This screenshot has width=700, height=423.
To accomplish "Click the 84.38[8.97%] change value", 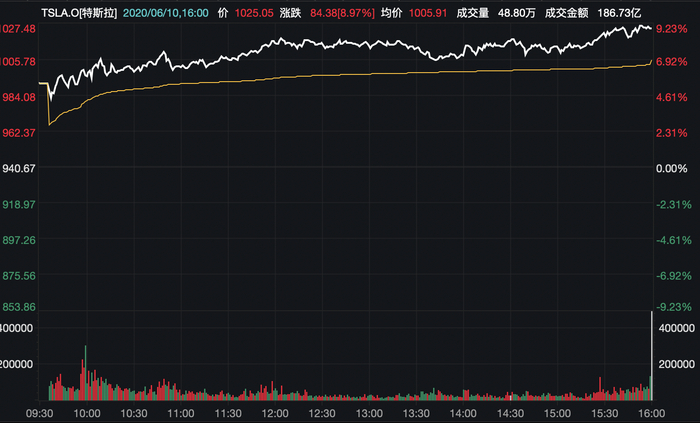I will point(342,13).
